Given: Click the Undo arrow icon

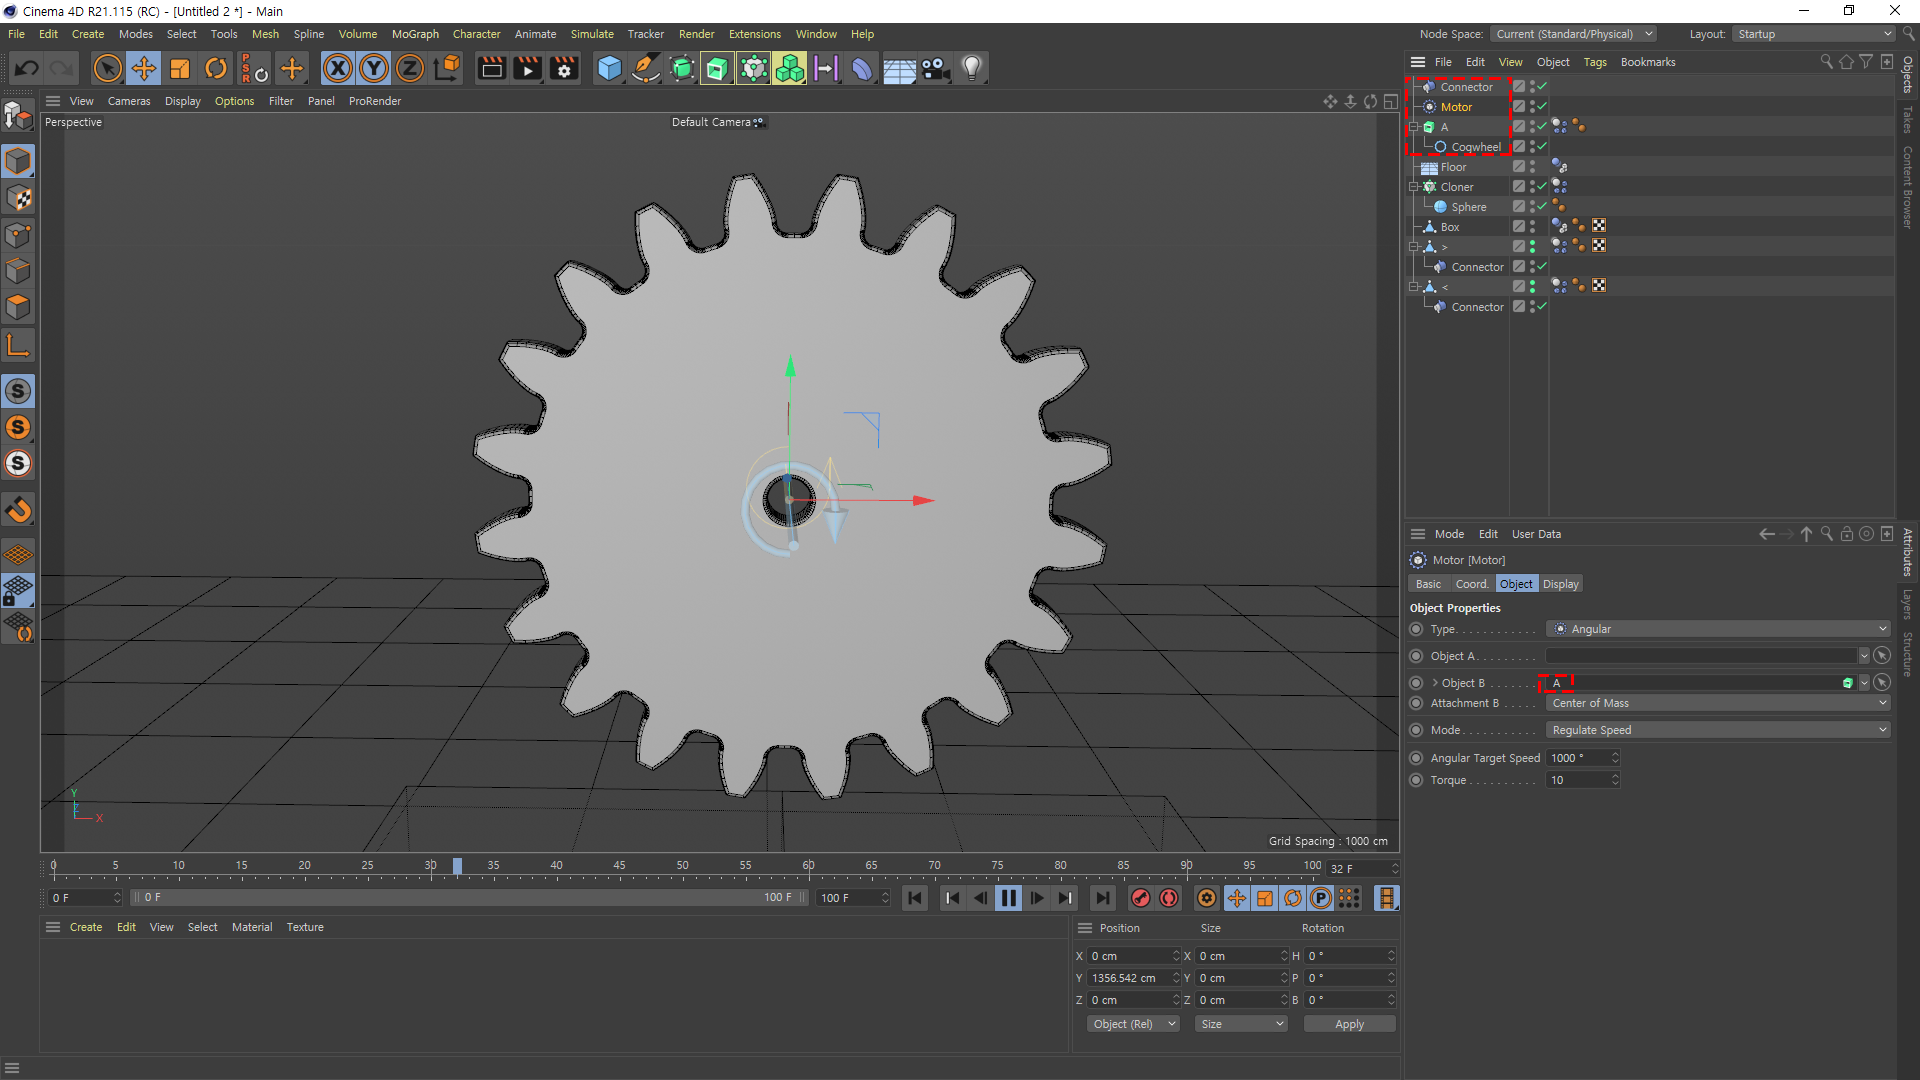Looking at the screenshot, I should click(27, 68).
